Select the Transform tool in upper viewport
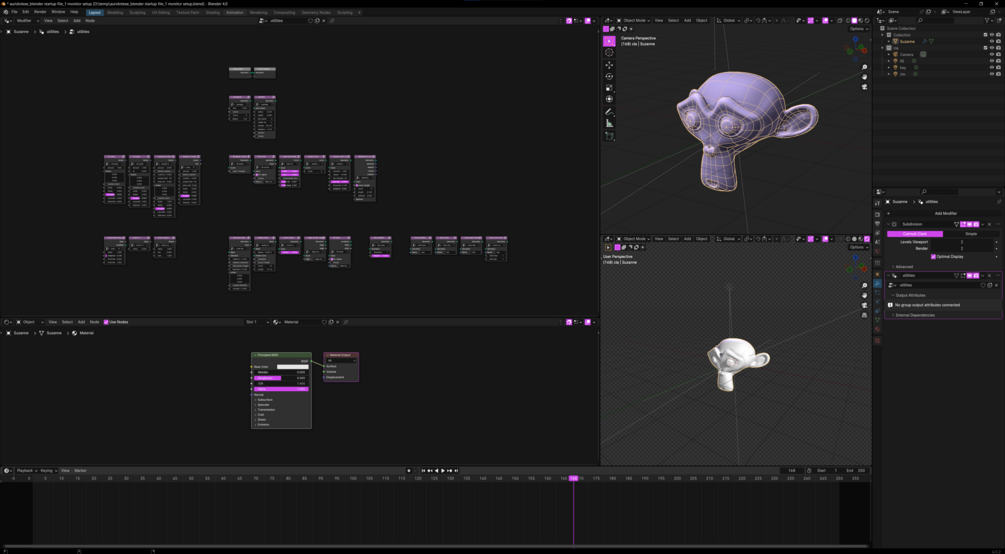1005x554 pixels. pyautogui.click(x=609, y=99)
